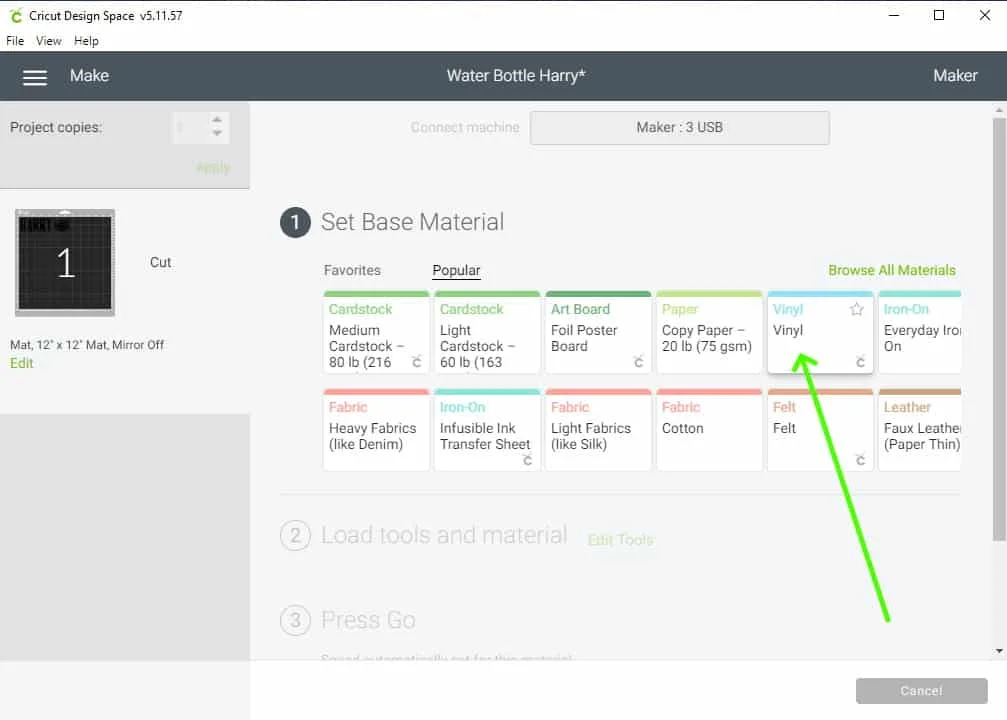This screenshot has width=1007, height=720.
Task: Select Foil Poster Board material
Action: [x=598, y=332]
